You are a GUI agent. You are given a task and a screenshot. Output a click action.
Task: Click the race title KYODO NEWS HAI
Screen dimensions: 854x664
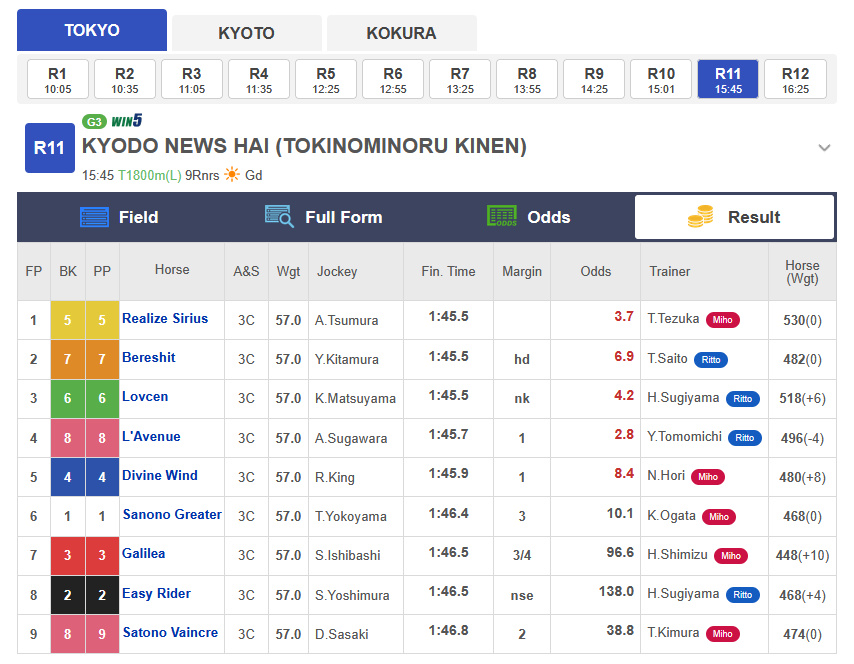pyautogui.click(x=304, y=147)
